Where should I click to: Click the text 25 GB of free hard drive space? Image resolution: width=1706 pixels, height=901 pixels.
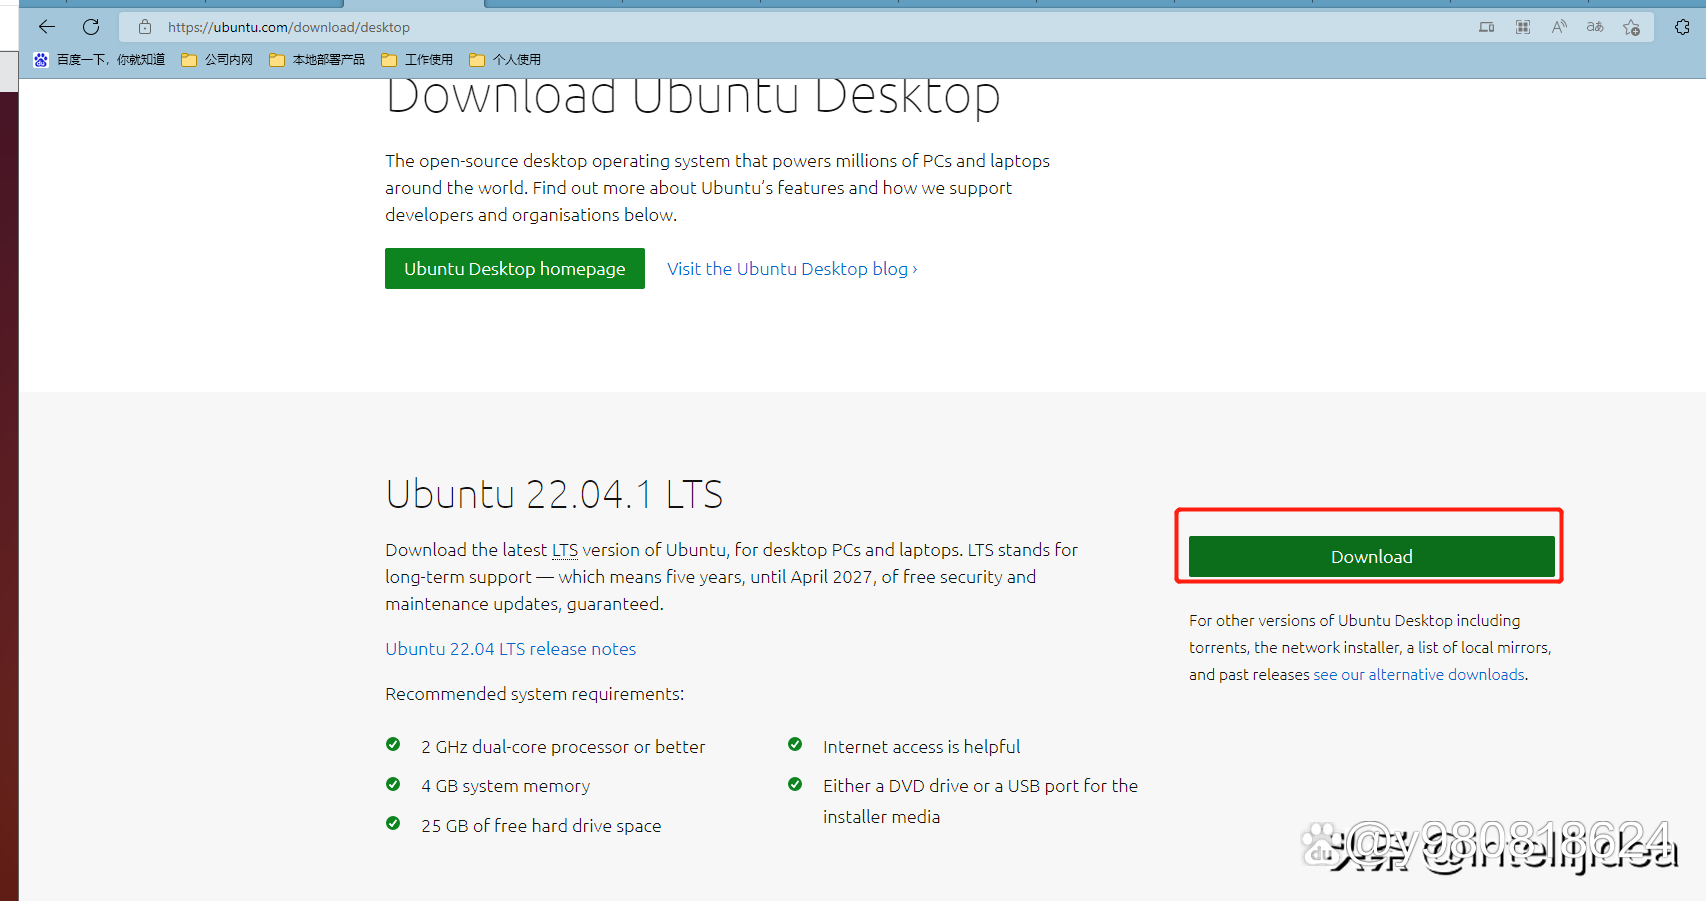coord(541,826)
